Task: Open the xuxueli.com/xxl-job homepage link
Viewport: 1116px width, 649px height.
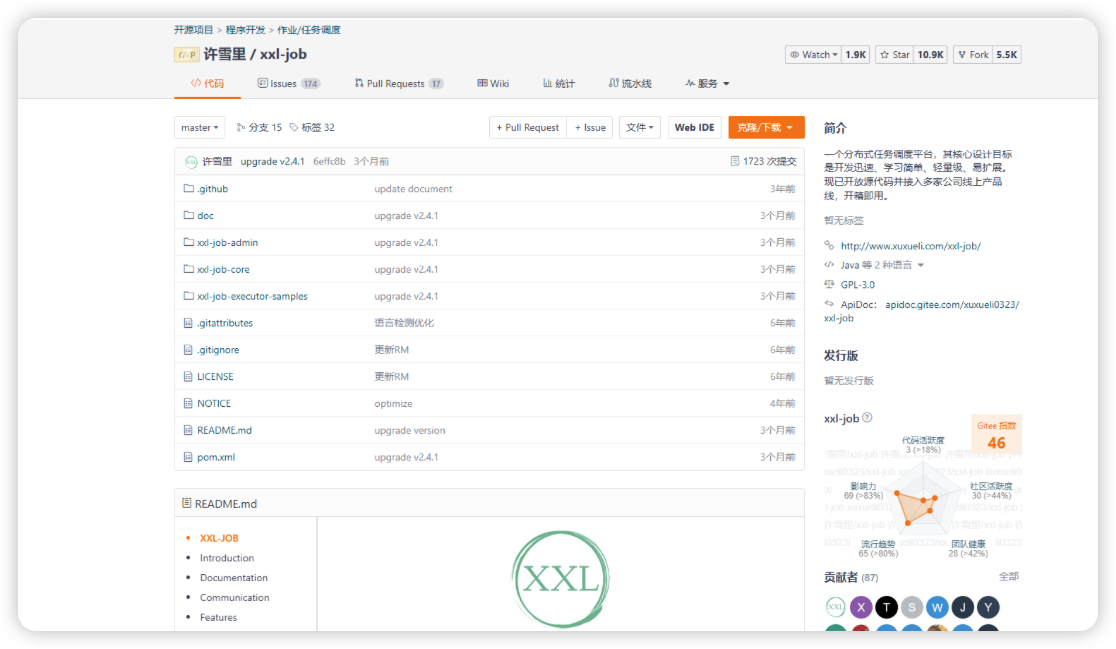Action: tap(910, 246)
